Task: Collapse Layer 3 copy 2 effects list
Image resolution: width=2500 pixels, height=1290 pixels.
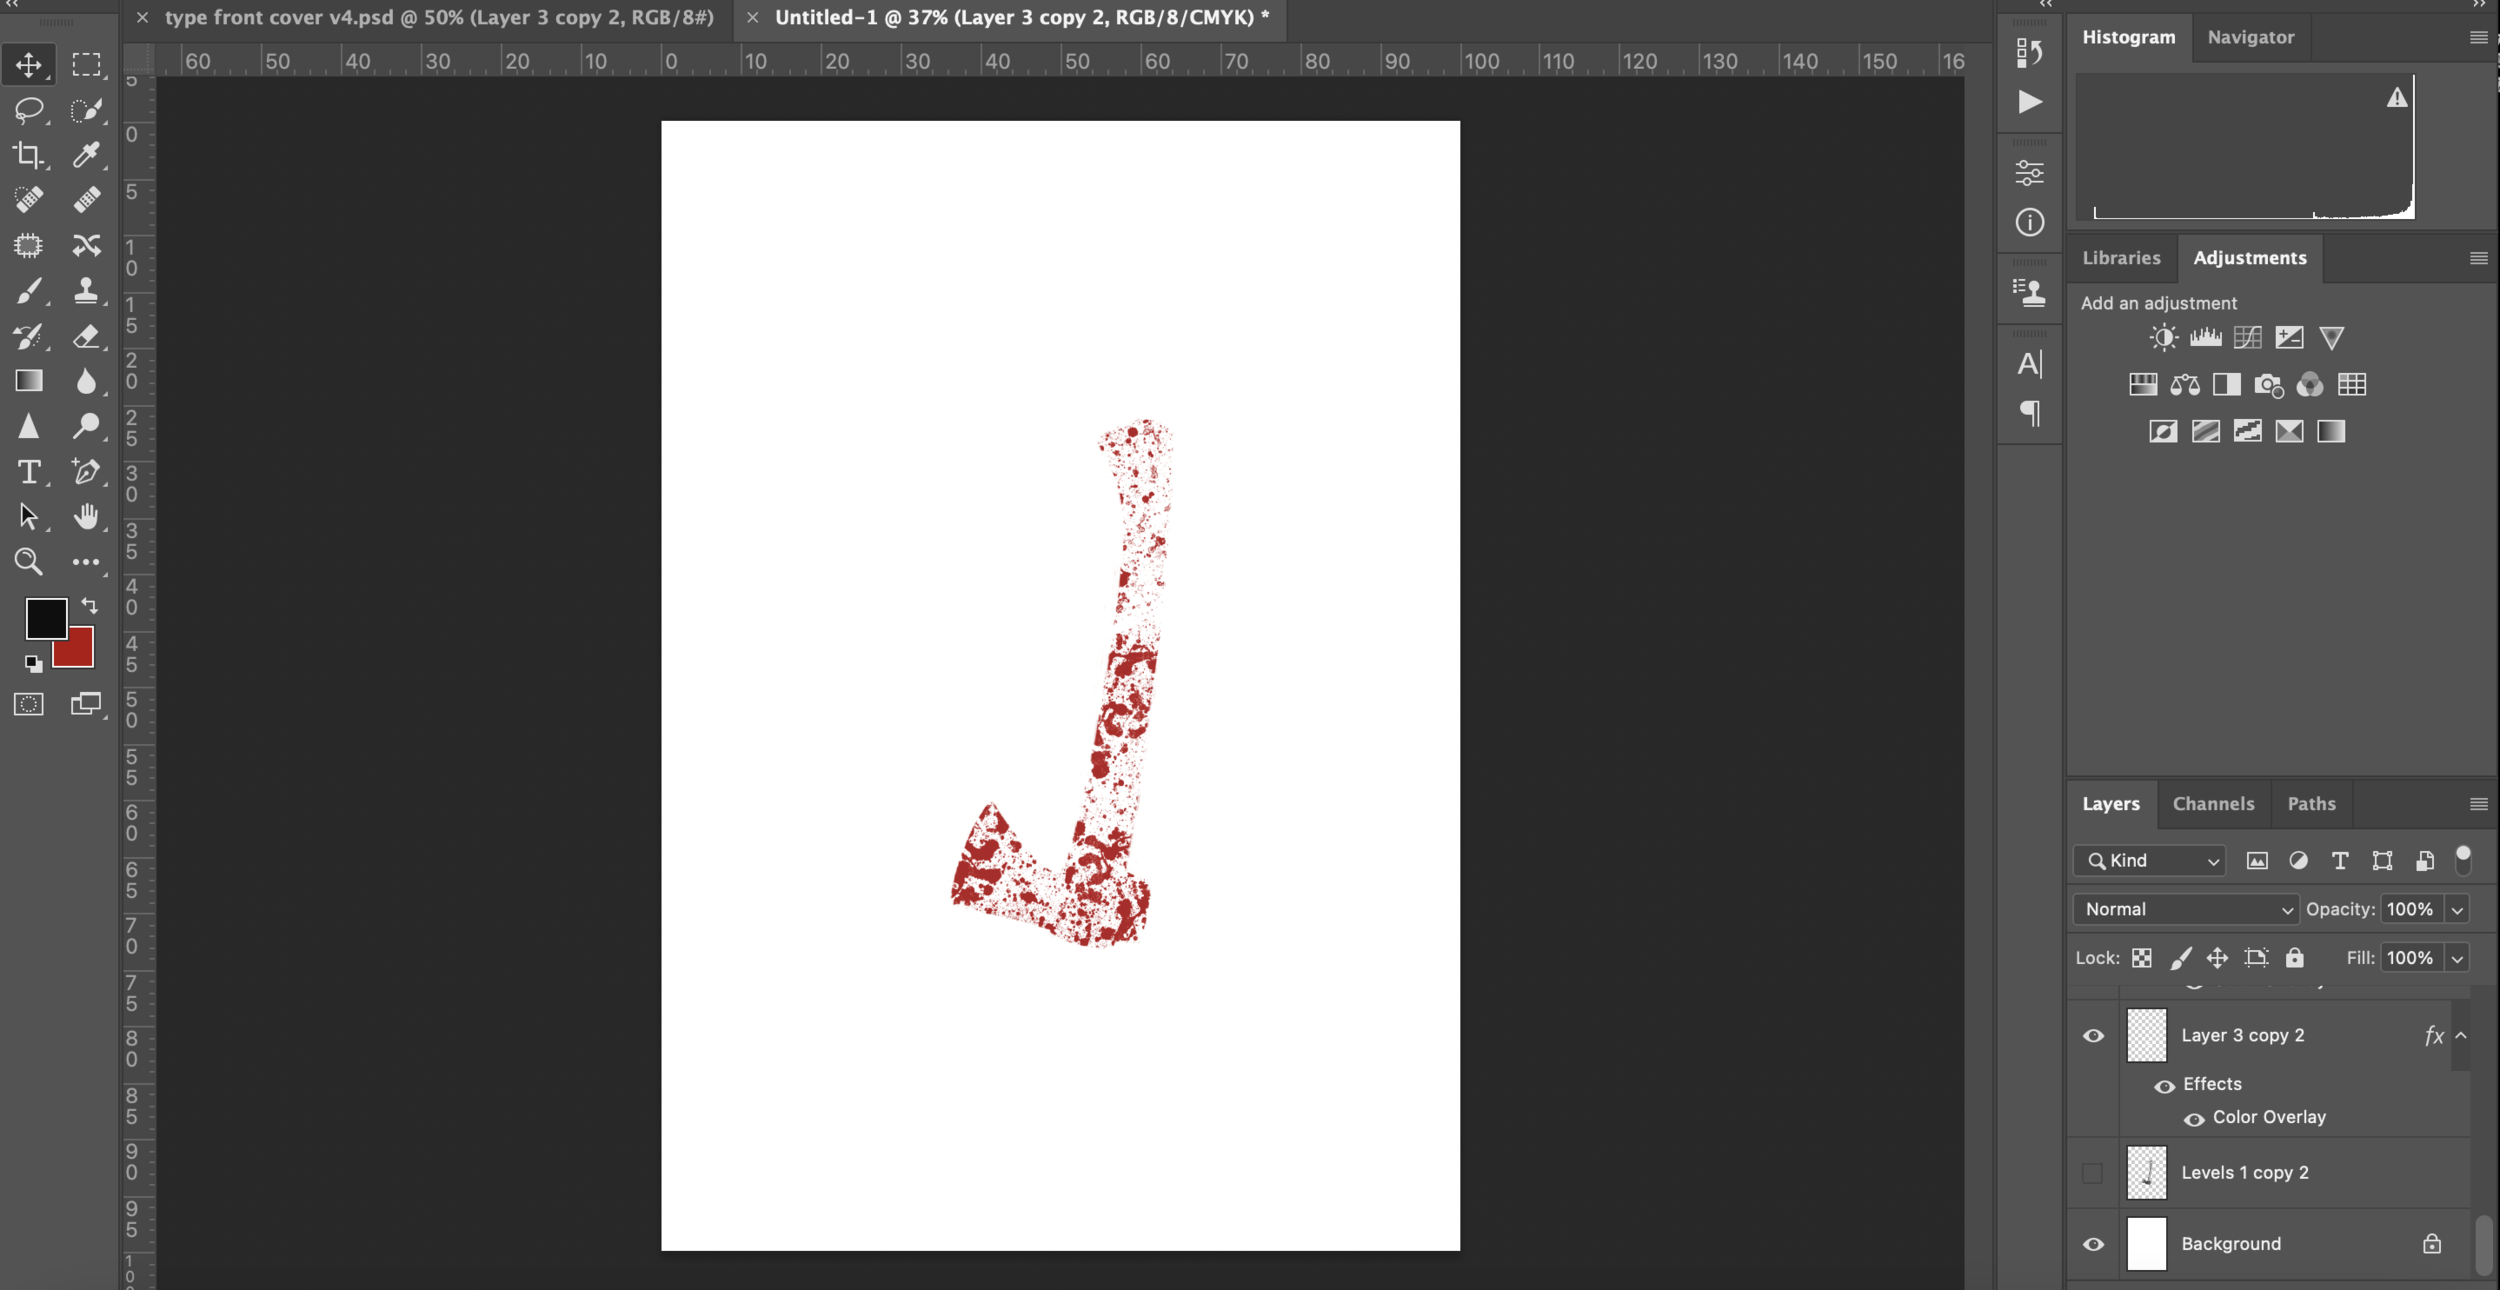Action: [x=2461, y=1036]
